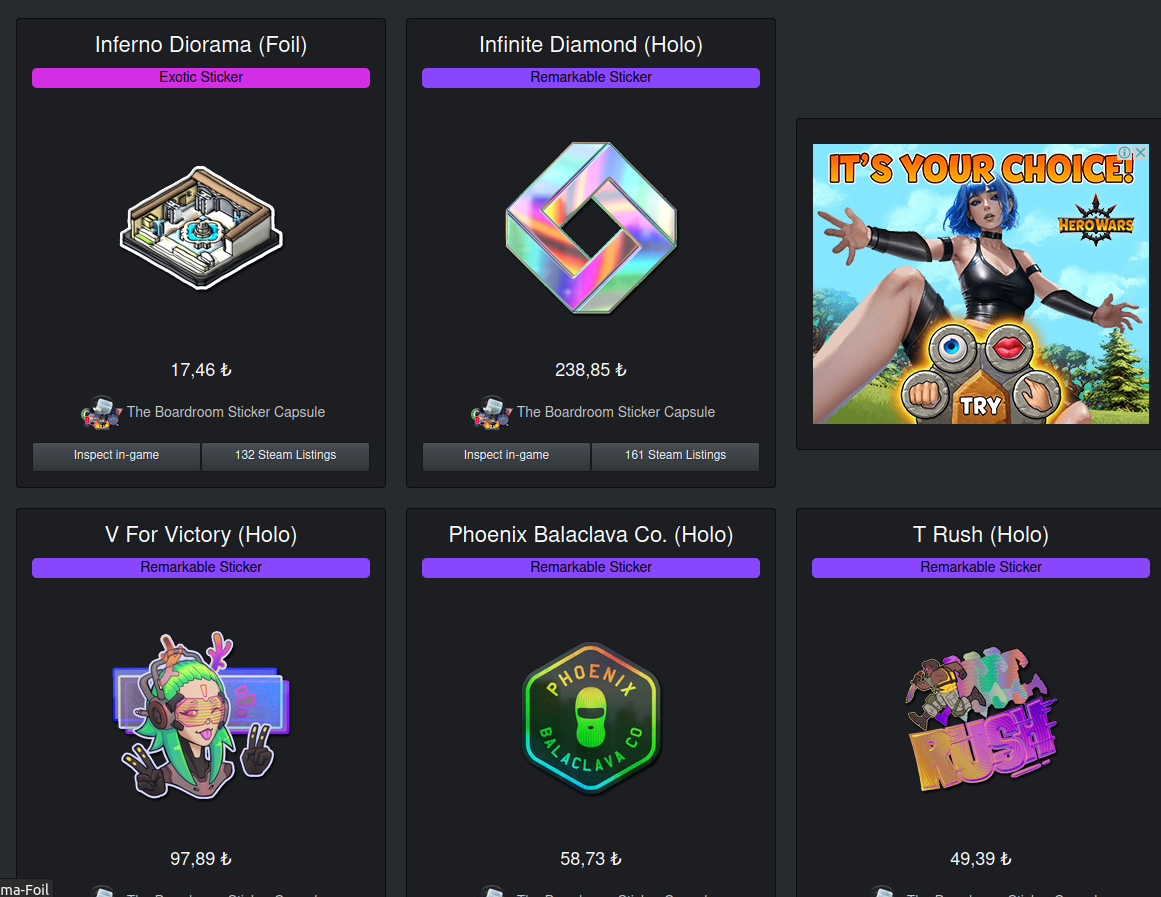Image resolution: width=1161 pixels, height=897 pixels.
Task: Click the T Rush (Holo) title
Action: pos(981,534)
